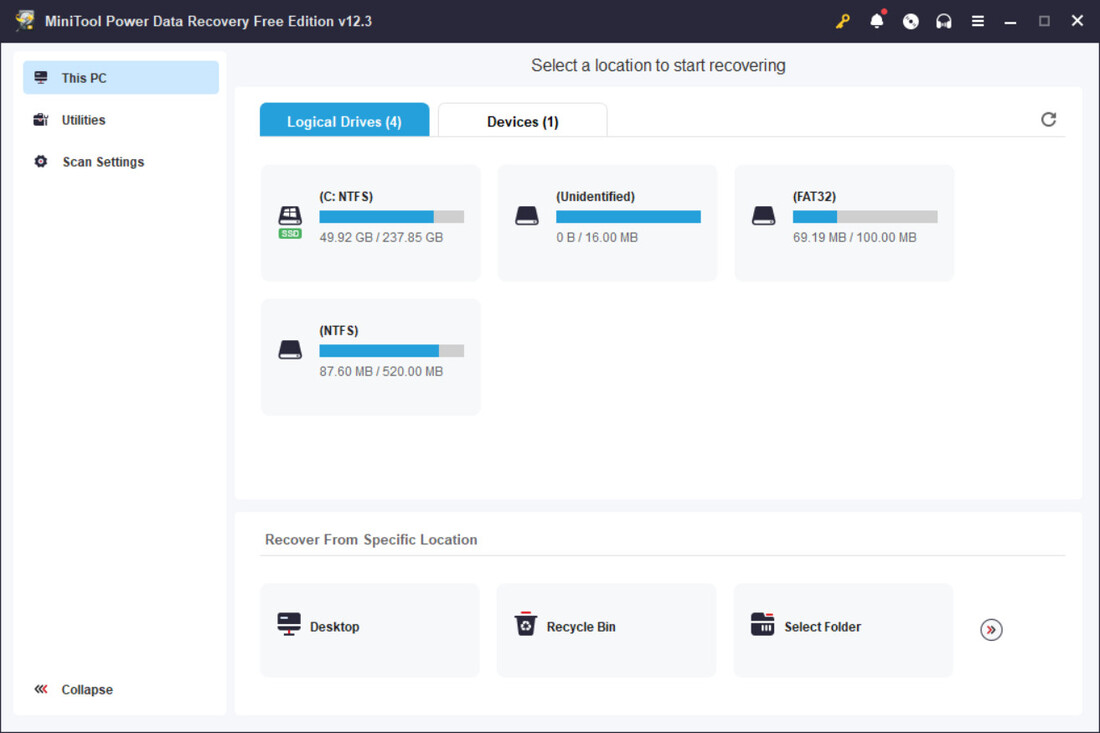Click the Unidentified drive icon
Viewport: 1100px width, 733px height.
click(x=527, y=215)
